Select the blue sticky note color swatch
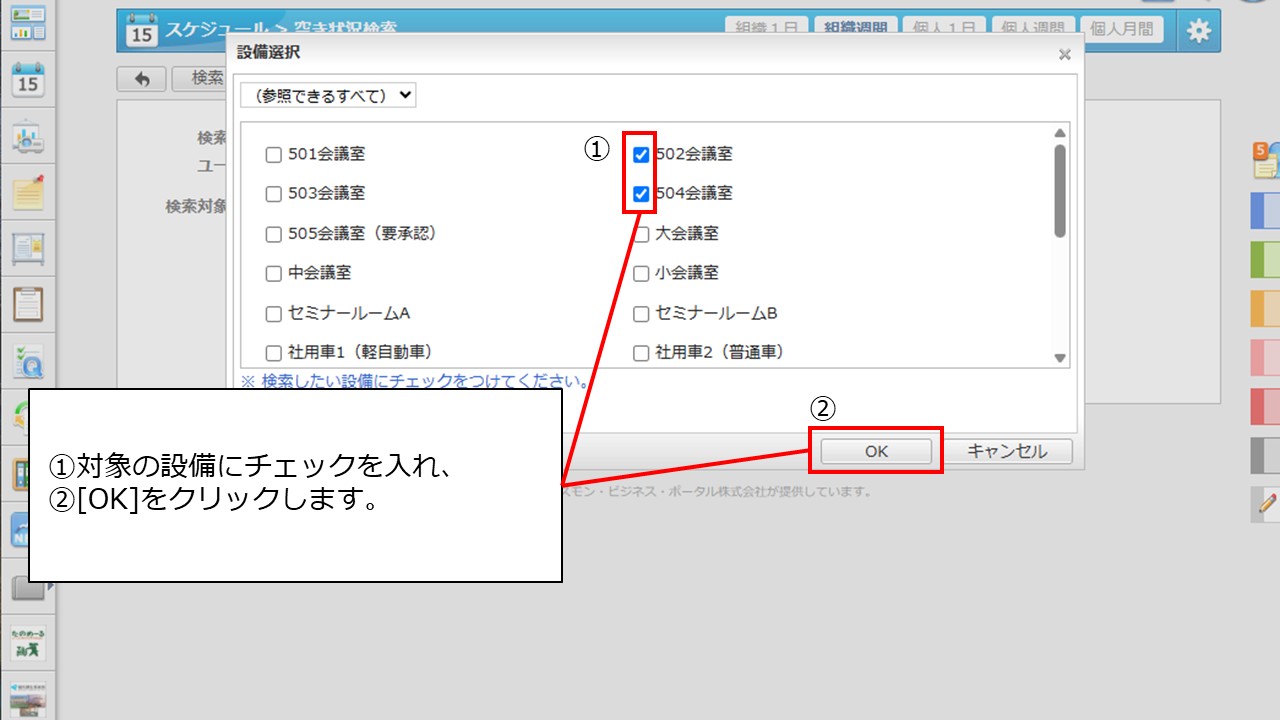1280x720 pixels. 1266,211
